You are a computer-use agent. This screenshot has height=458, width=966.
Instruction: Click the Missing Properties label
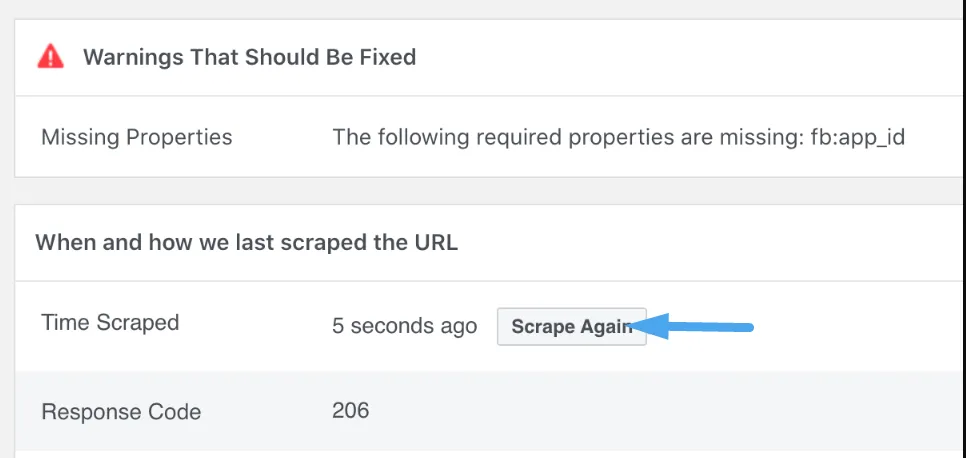tap(137, 137)
